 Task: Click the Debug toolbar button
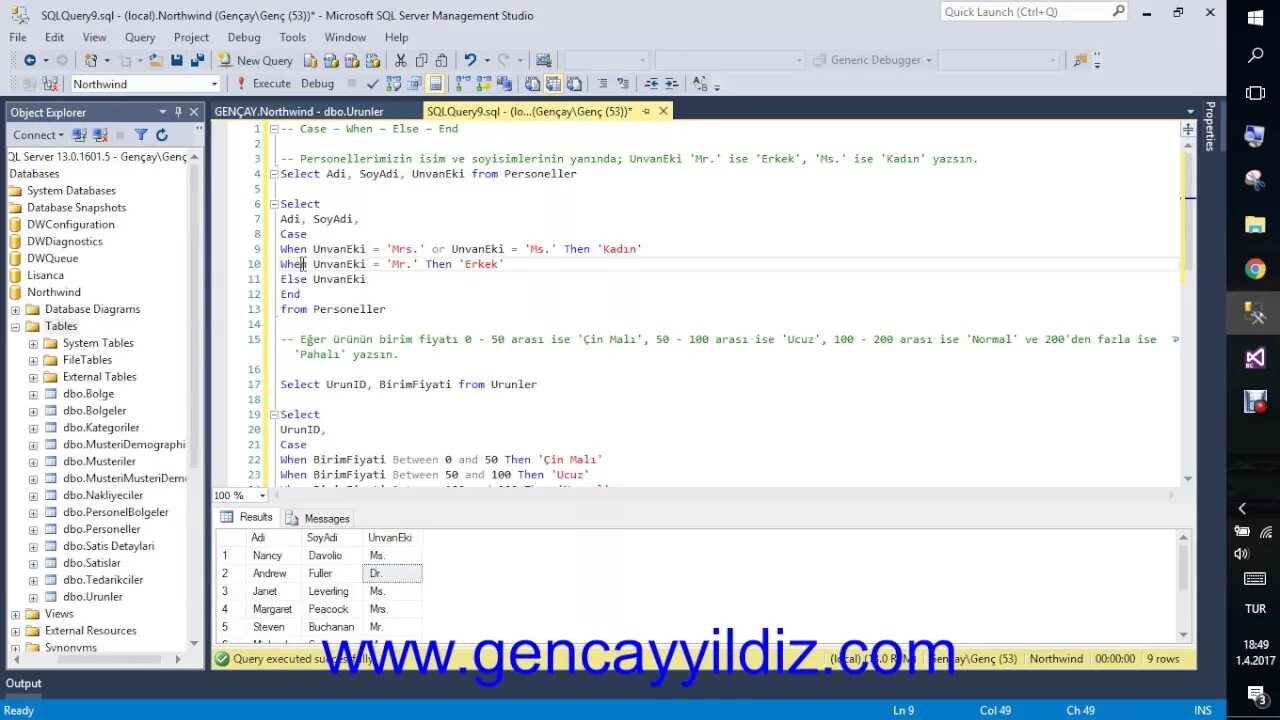coord(317,84)
